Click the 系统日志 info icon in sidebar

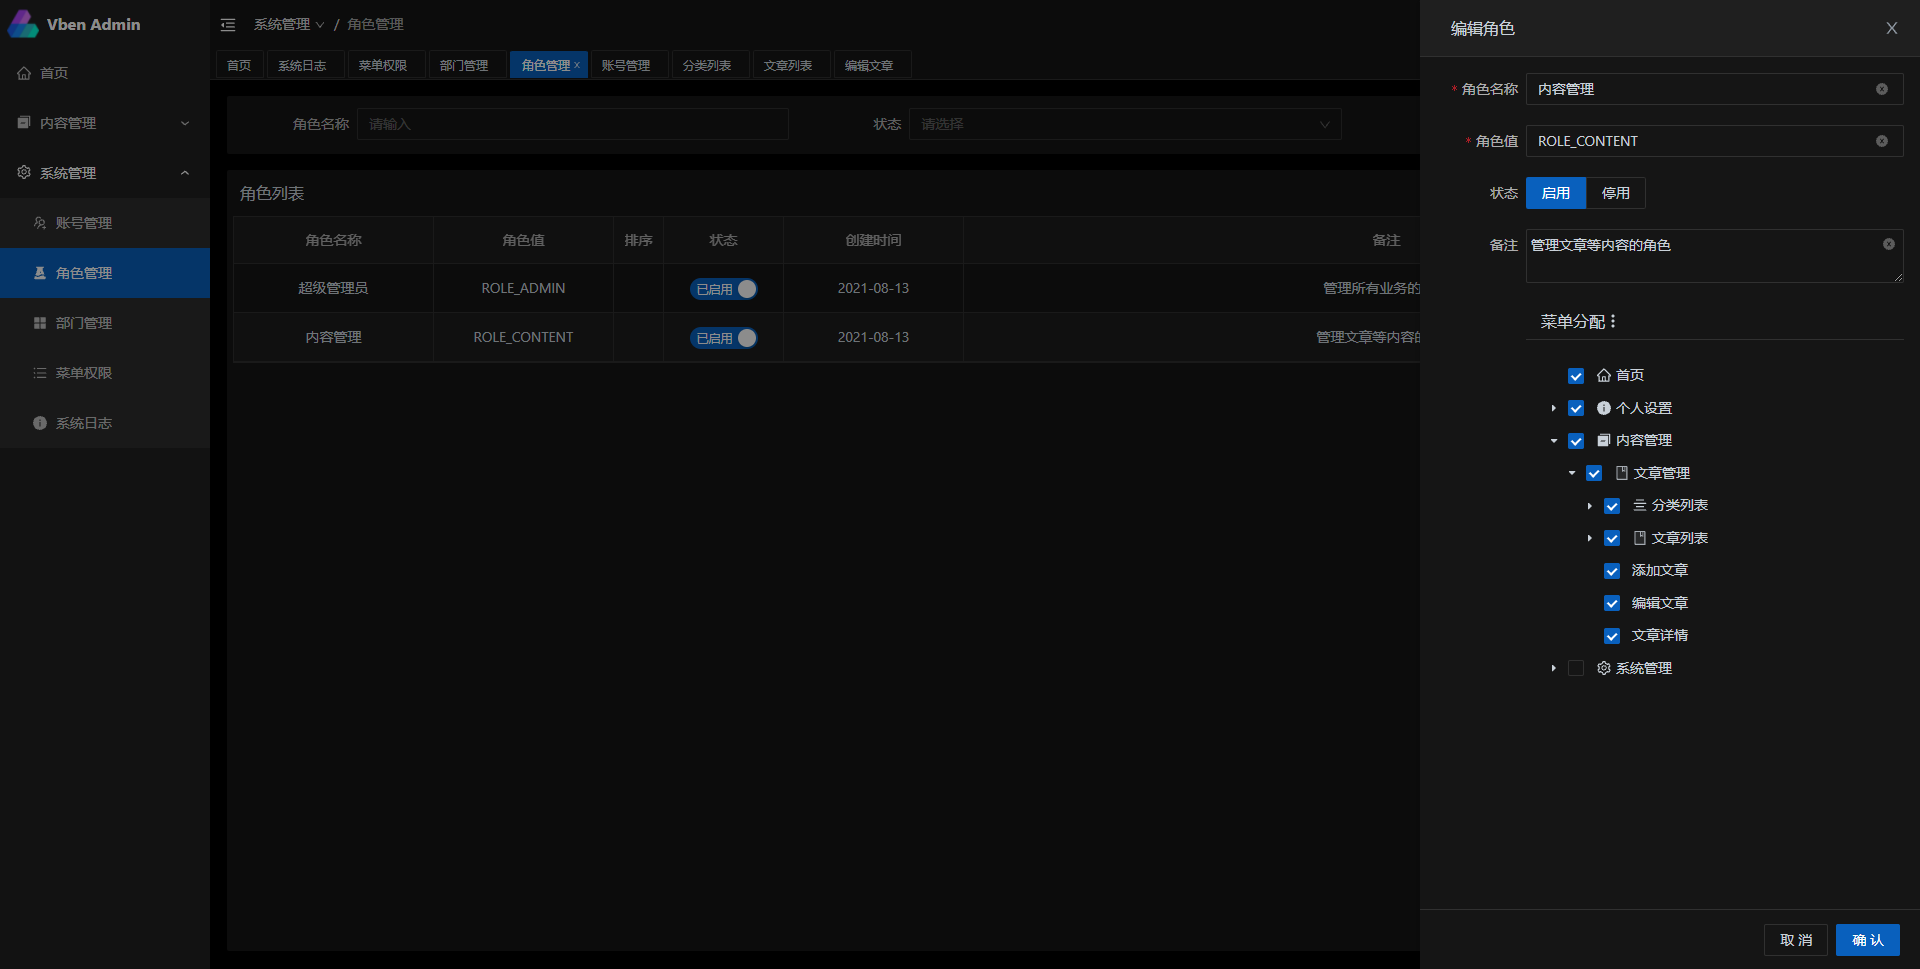[x=40, y=423]
